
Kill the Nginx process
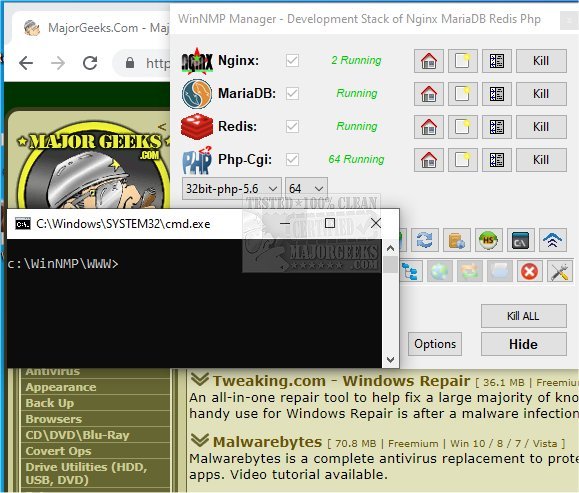pos(541,61)
